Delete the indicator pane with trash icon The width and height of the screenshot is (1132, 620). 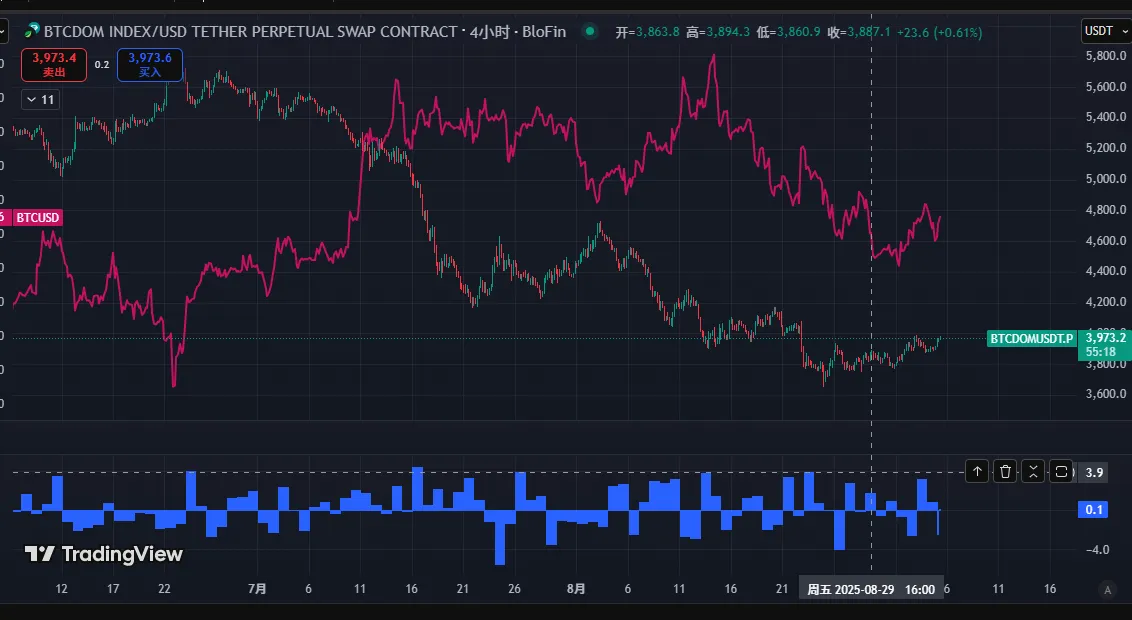[1005, 471]
